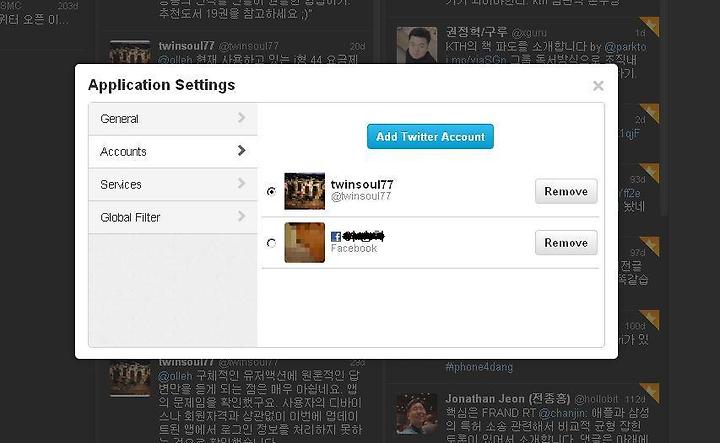The width and height of the screenshot is (720, 443).
Task: Click the Facebook logo icon
Action: pyautogui.click(x=336, y=237)
